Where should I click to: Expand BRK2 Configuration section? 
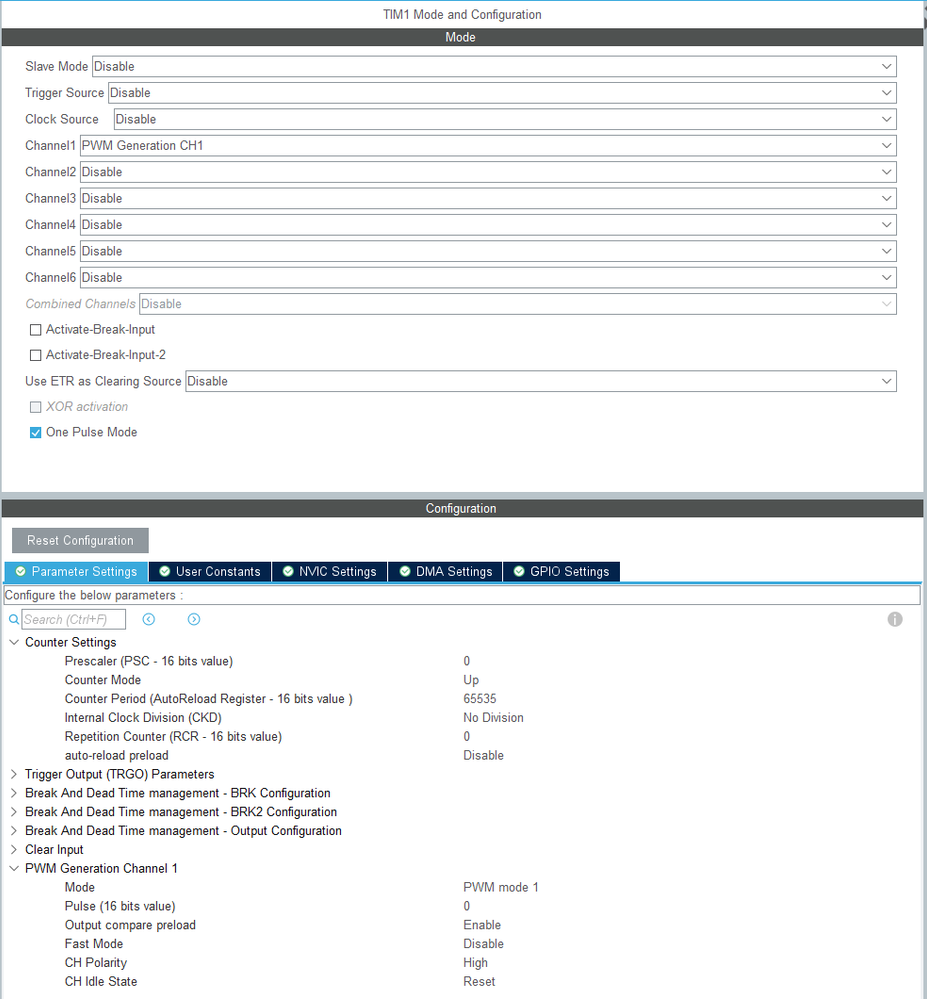click(14, 812)
